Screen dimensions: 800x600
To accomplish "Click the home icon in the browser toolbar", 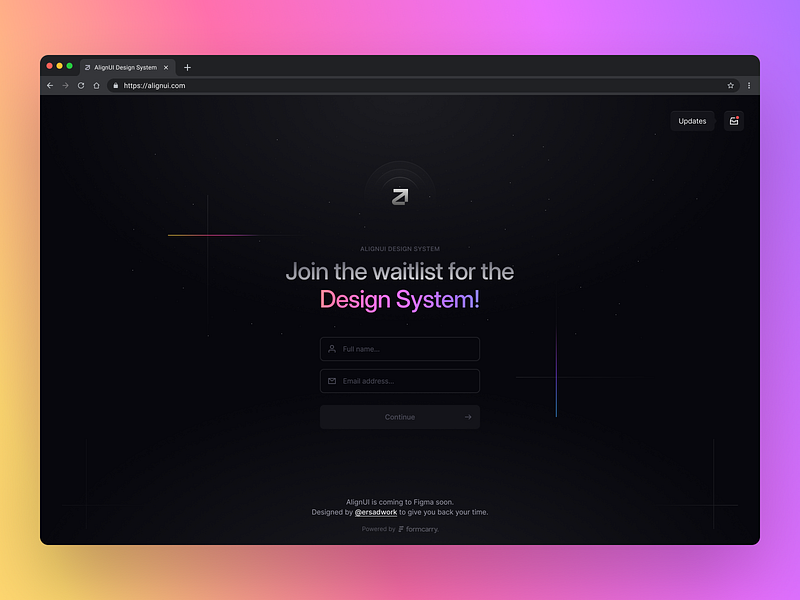I will (96, 85).
